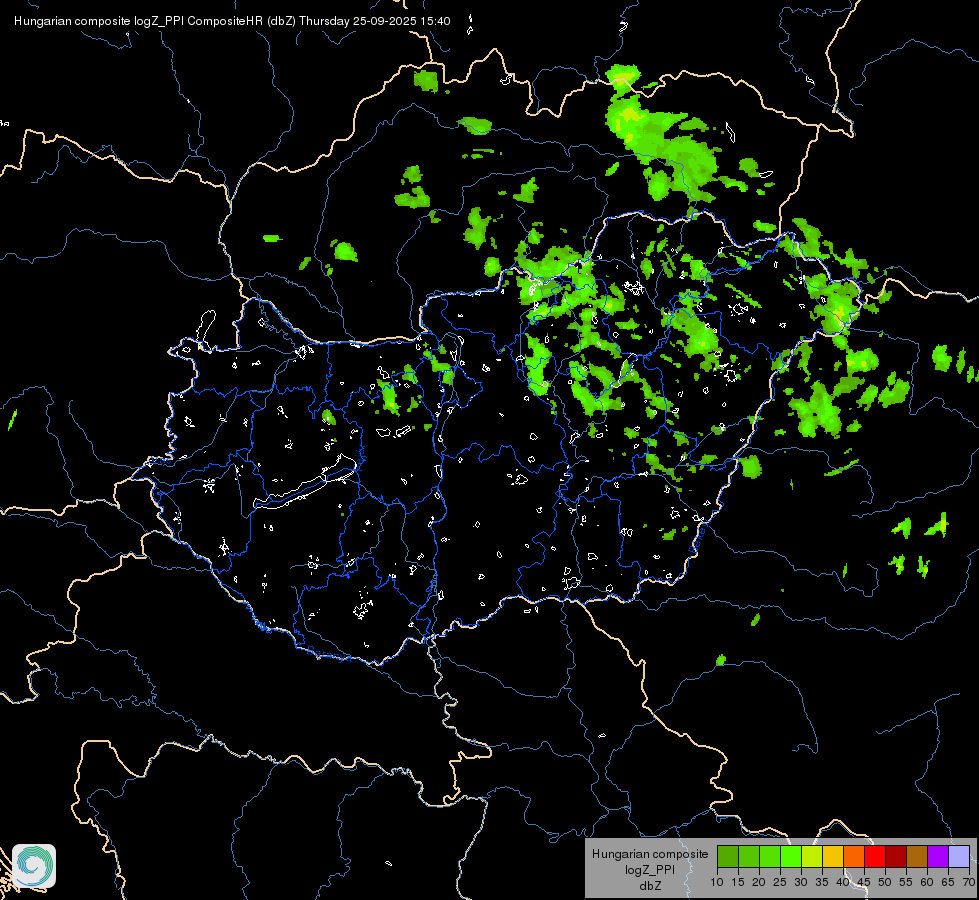
Task: Click the legend scale value '10'
Action: coord(717,882)
